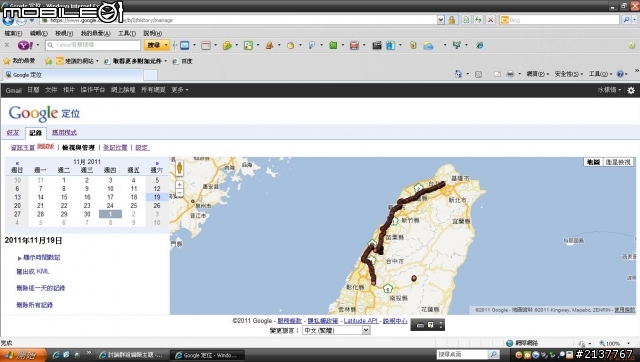640x362 pixels.
Task: Expand 顯示時間戳記 disclosure triangle
Action: 19,258
